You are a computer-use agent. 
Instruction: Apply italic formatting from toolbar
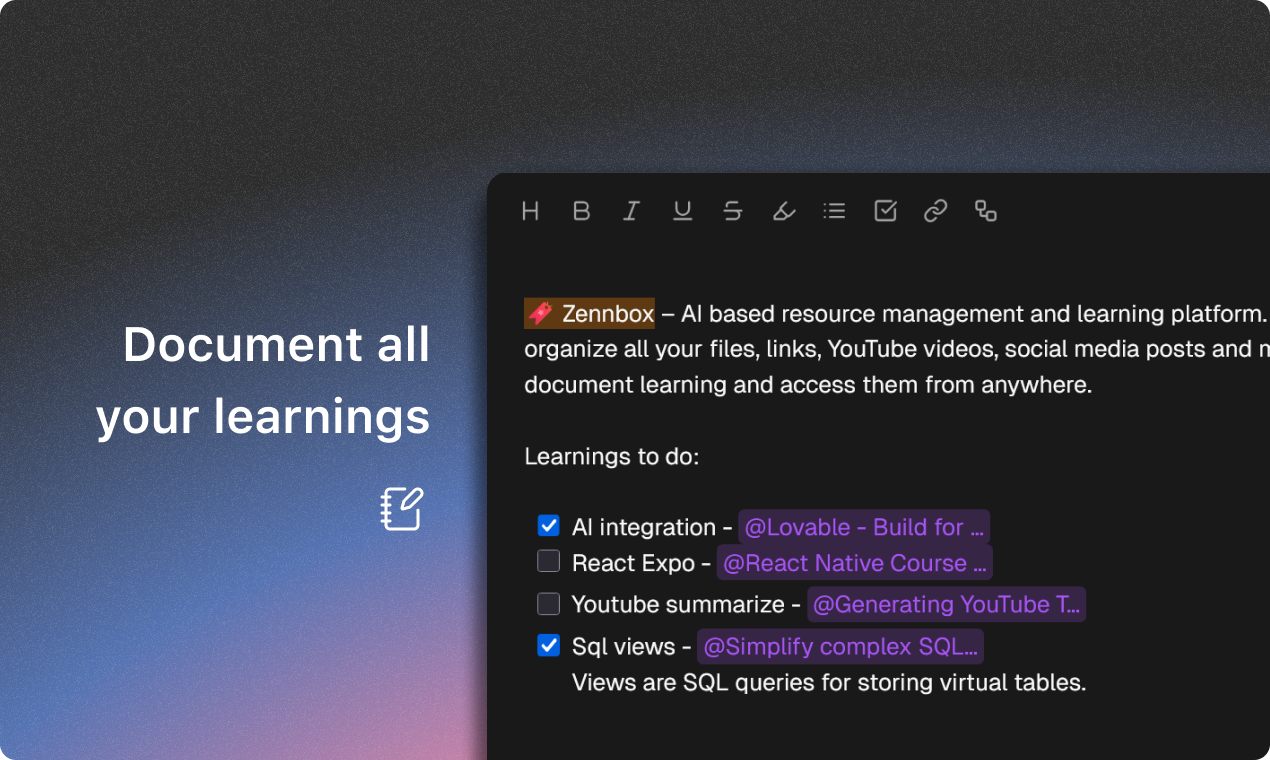pyautogui.click(x=631, y=211)
